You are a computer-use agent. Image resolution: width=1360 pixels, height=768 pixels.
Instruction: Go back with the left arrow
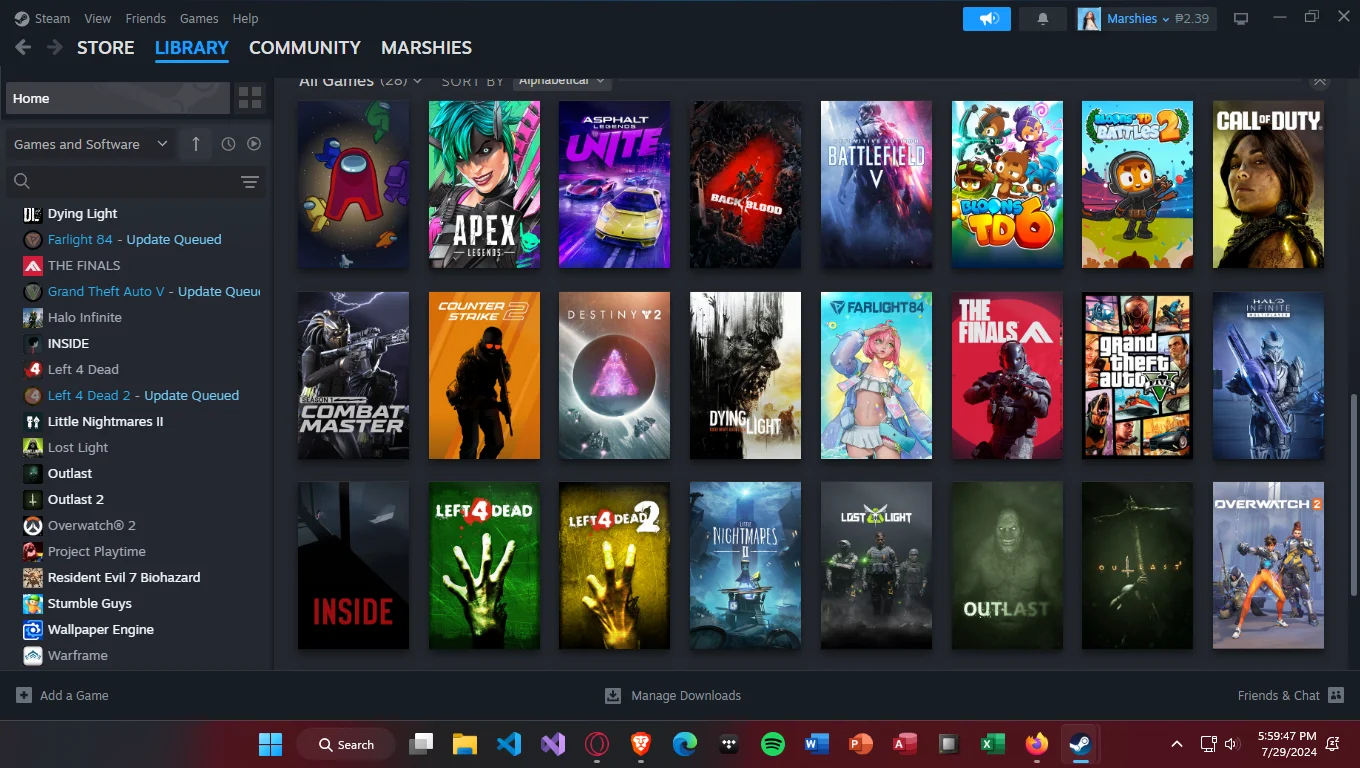coord(22,47)
